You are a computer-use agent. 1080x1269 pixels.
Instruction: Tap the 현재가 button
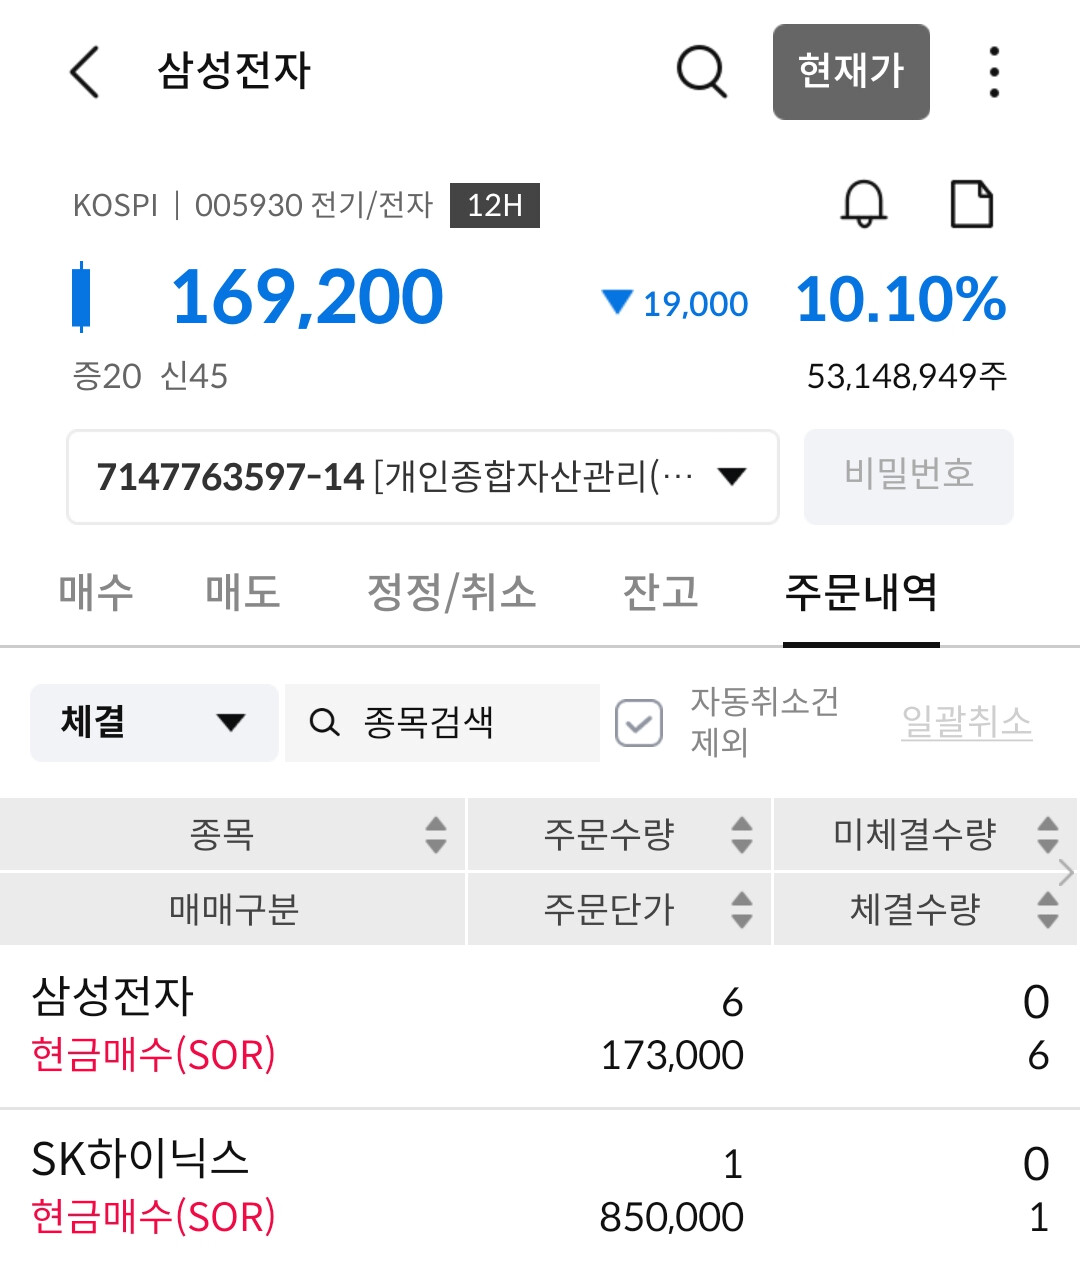pos(851,72)
